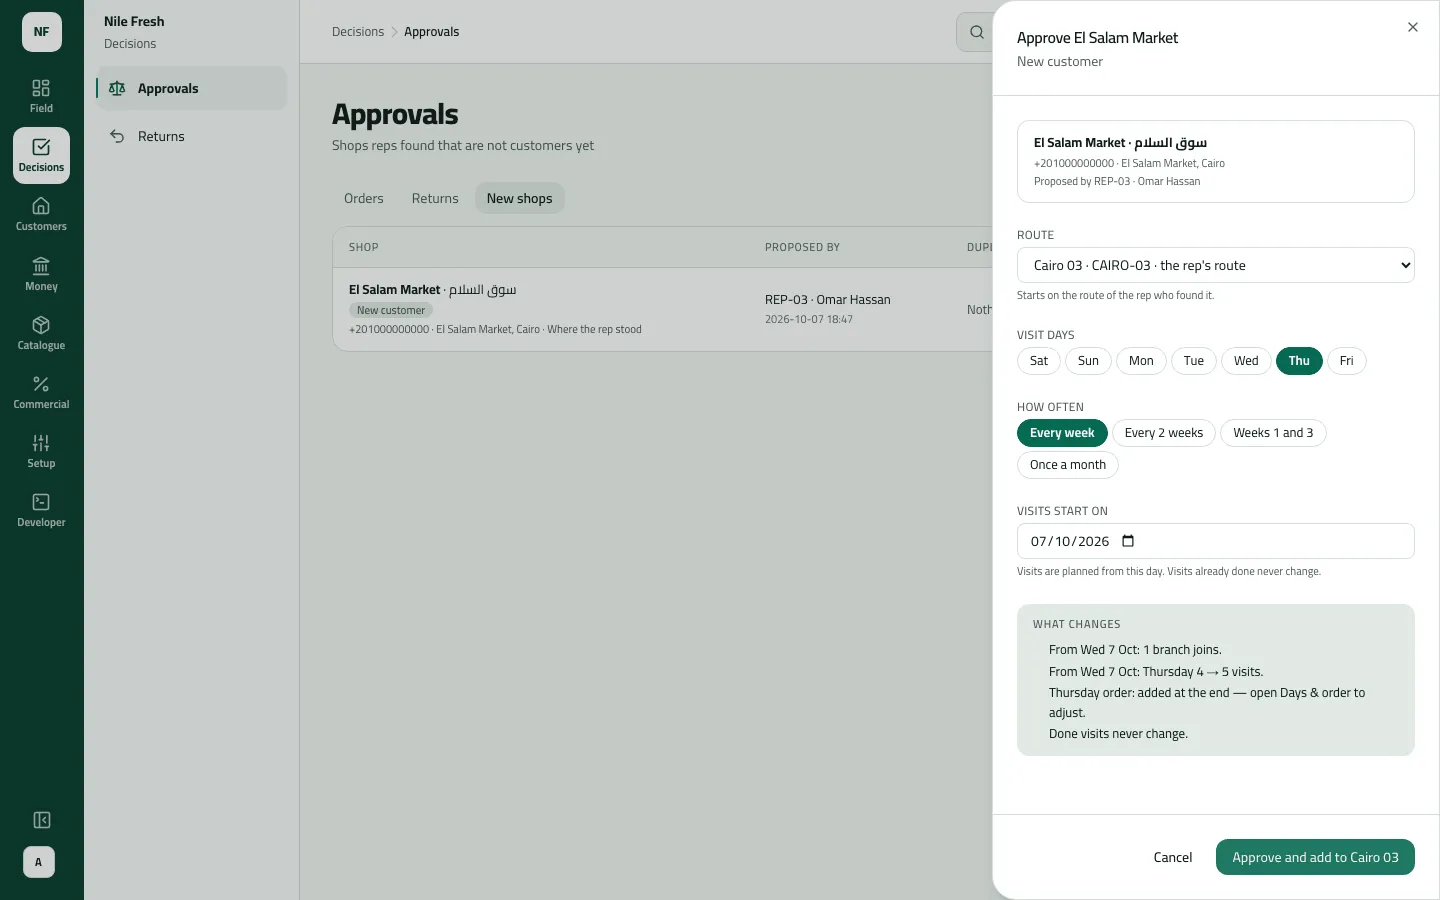Open the Catalogue section

coord(41,333)
